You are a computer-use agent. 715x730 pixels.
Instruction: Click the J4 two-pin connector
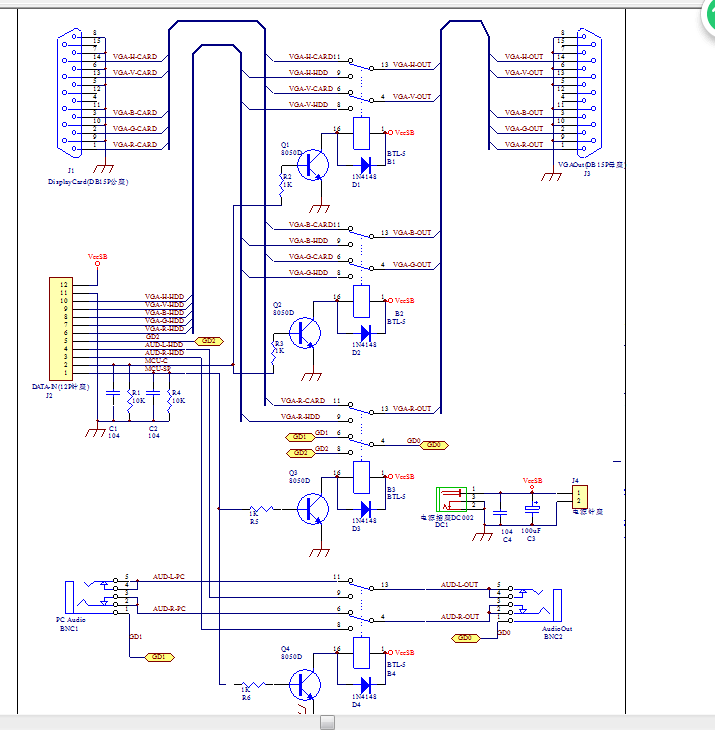(x=579, y=496)
